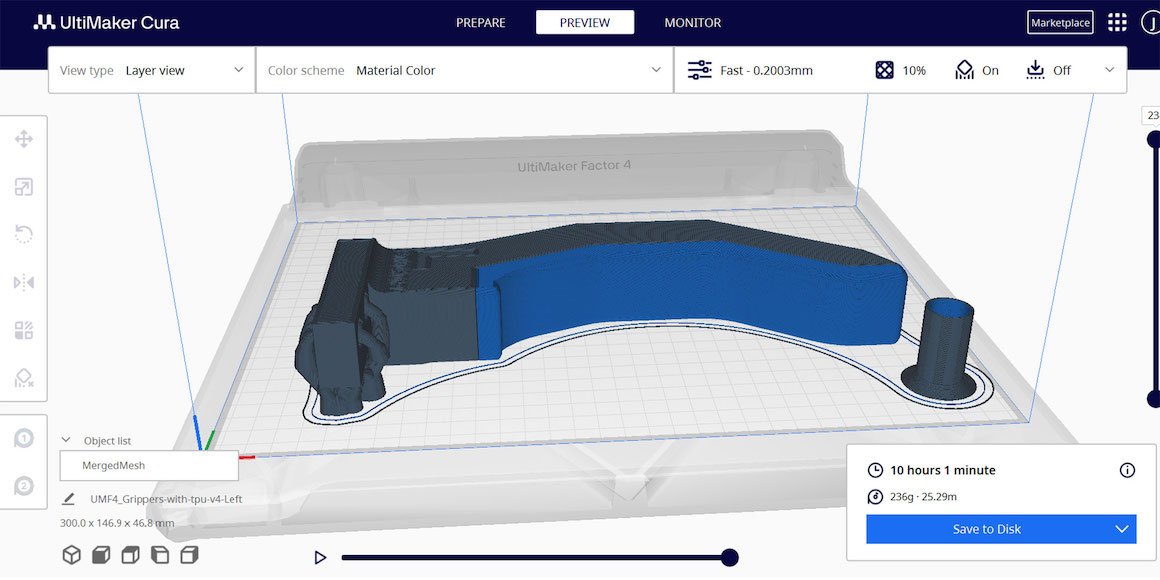Open the View type dropdown
Viewport: 1160px width, 580px height.
[x=152, y=70]
